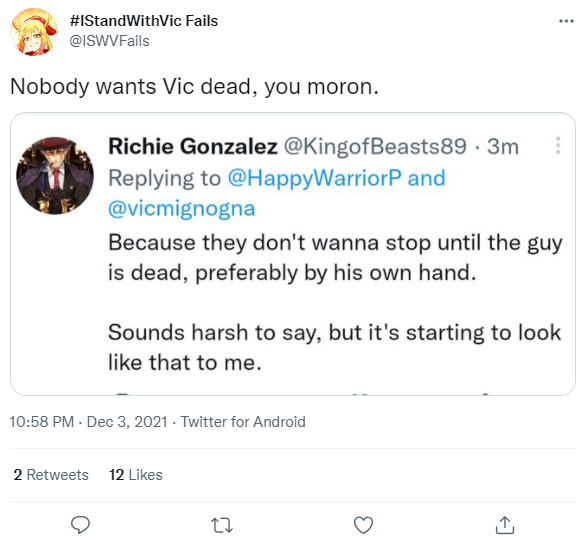Click the ISWVFails anime profile avatar
This screenshot has width=587, height=547.
point(34,32)
